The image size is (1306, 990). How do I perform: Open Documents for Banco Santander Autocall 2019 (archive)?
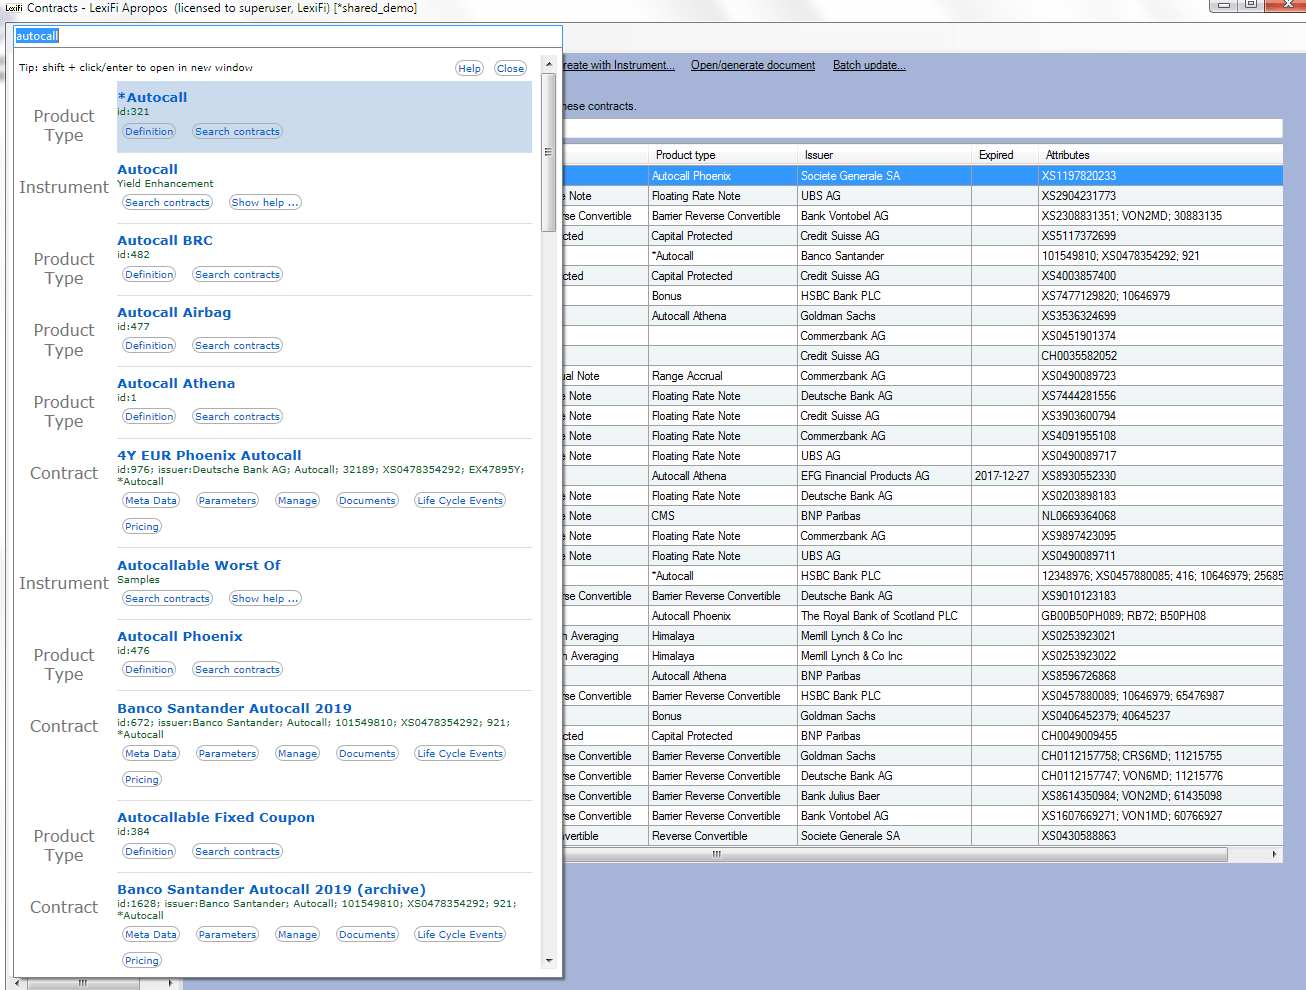pos(367,935)
